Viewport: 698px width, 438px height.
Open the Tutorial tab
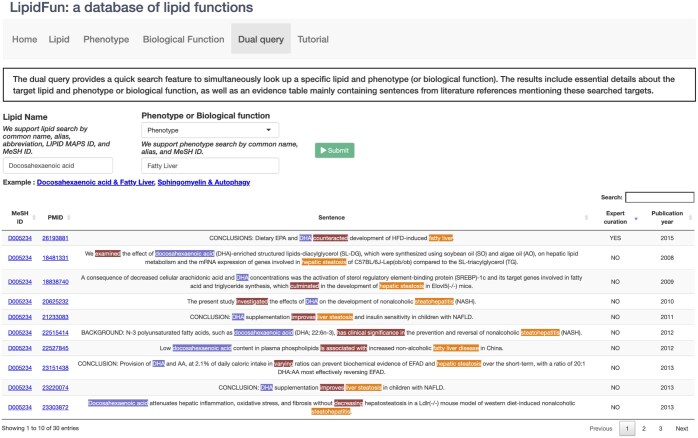click(x=313, y=39)
